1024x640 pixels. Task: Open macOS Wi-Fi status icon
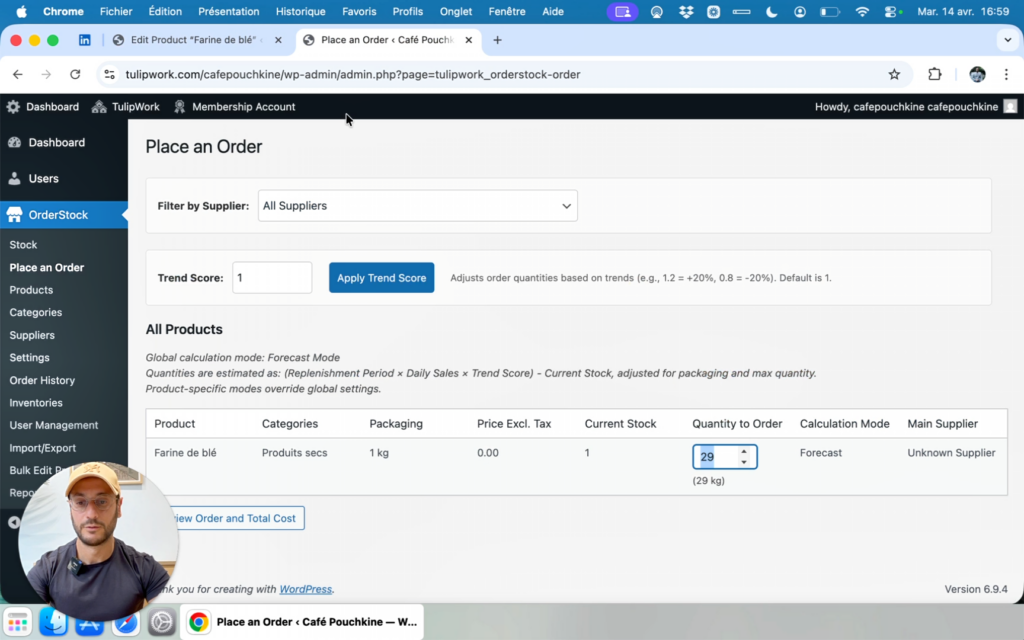click(x=862, y=12)
